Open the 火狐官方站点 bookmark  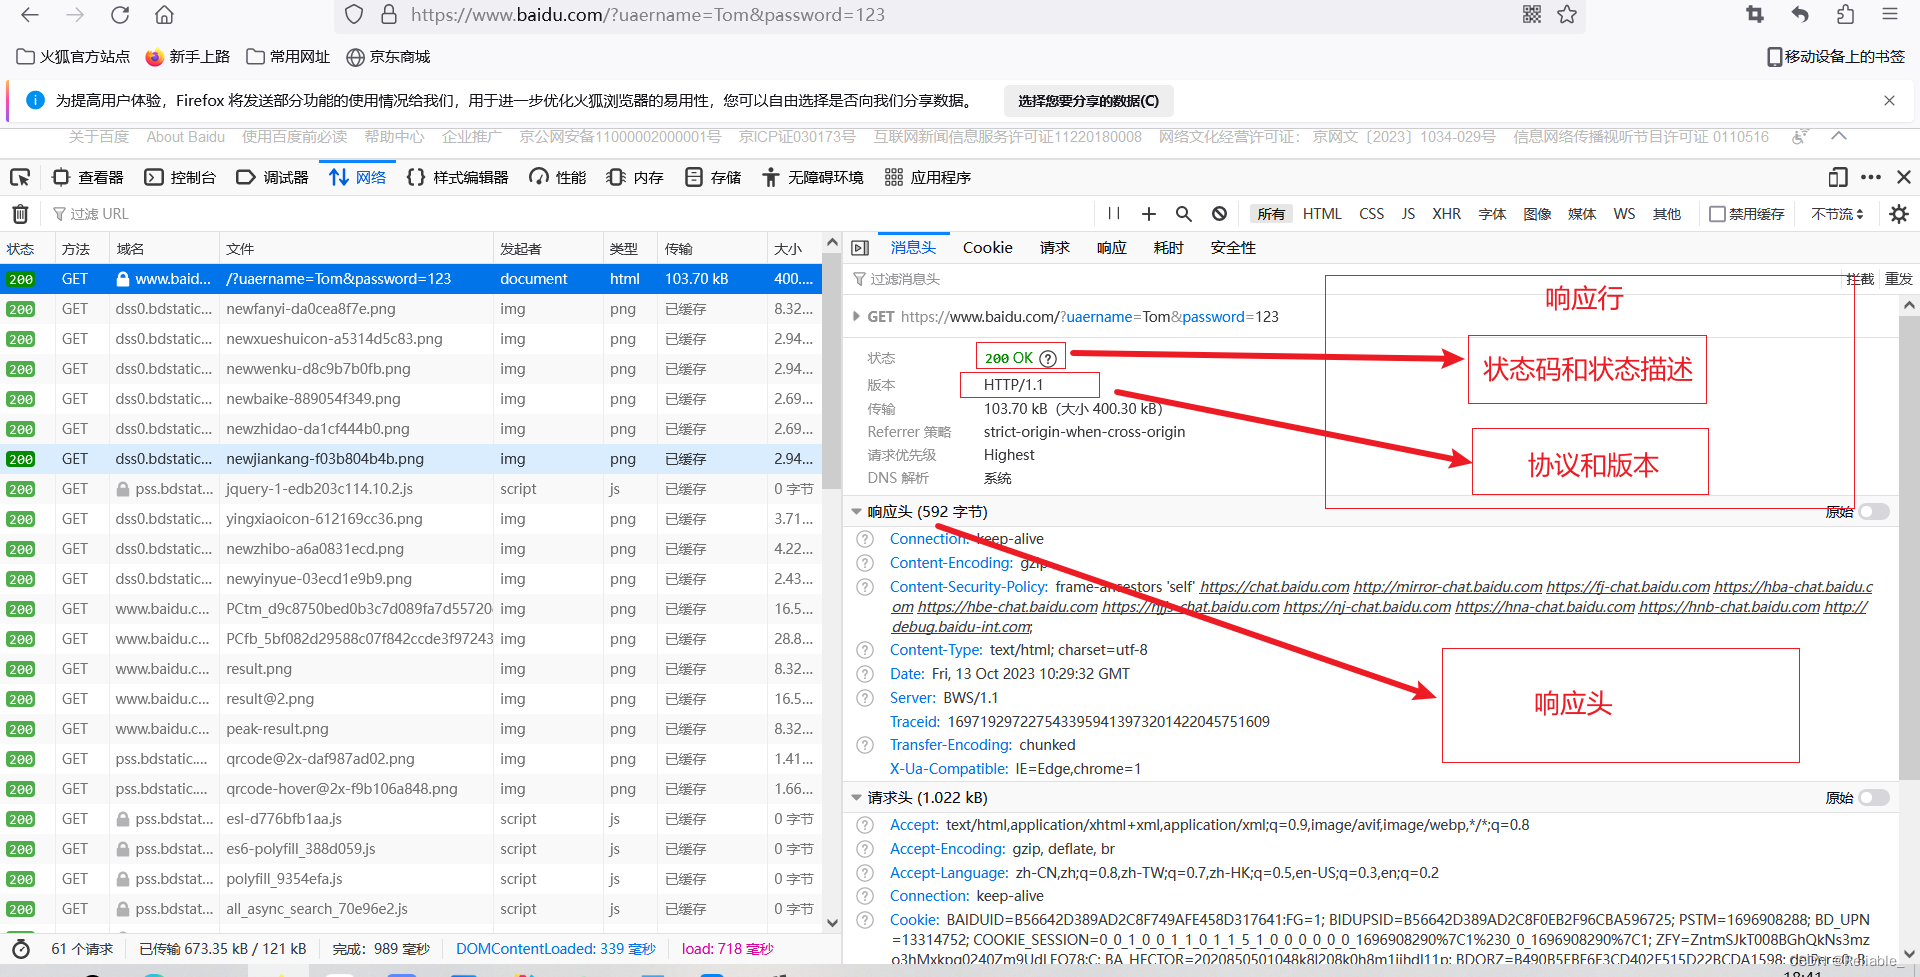click(73, 57)
